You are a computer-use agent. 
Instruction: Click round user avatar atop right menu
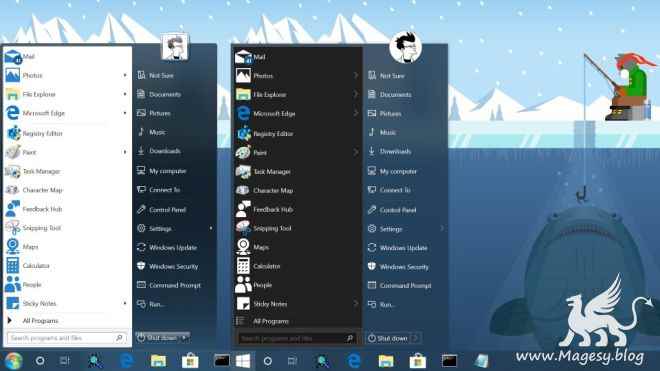(x=405, y=48)
